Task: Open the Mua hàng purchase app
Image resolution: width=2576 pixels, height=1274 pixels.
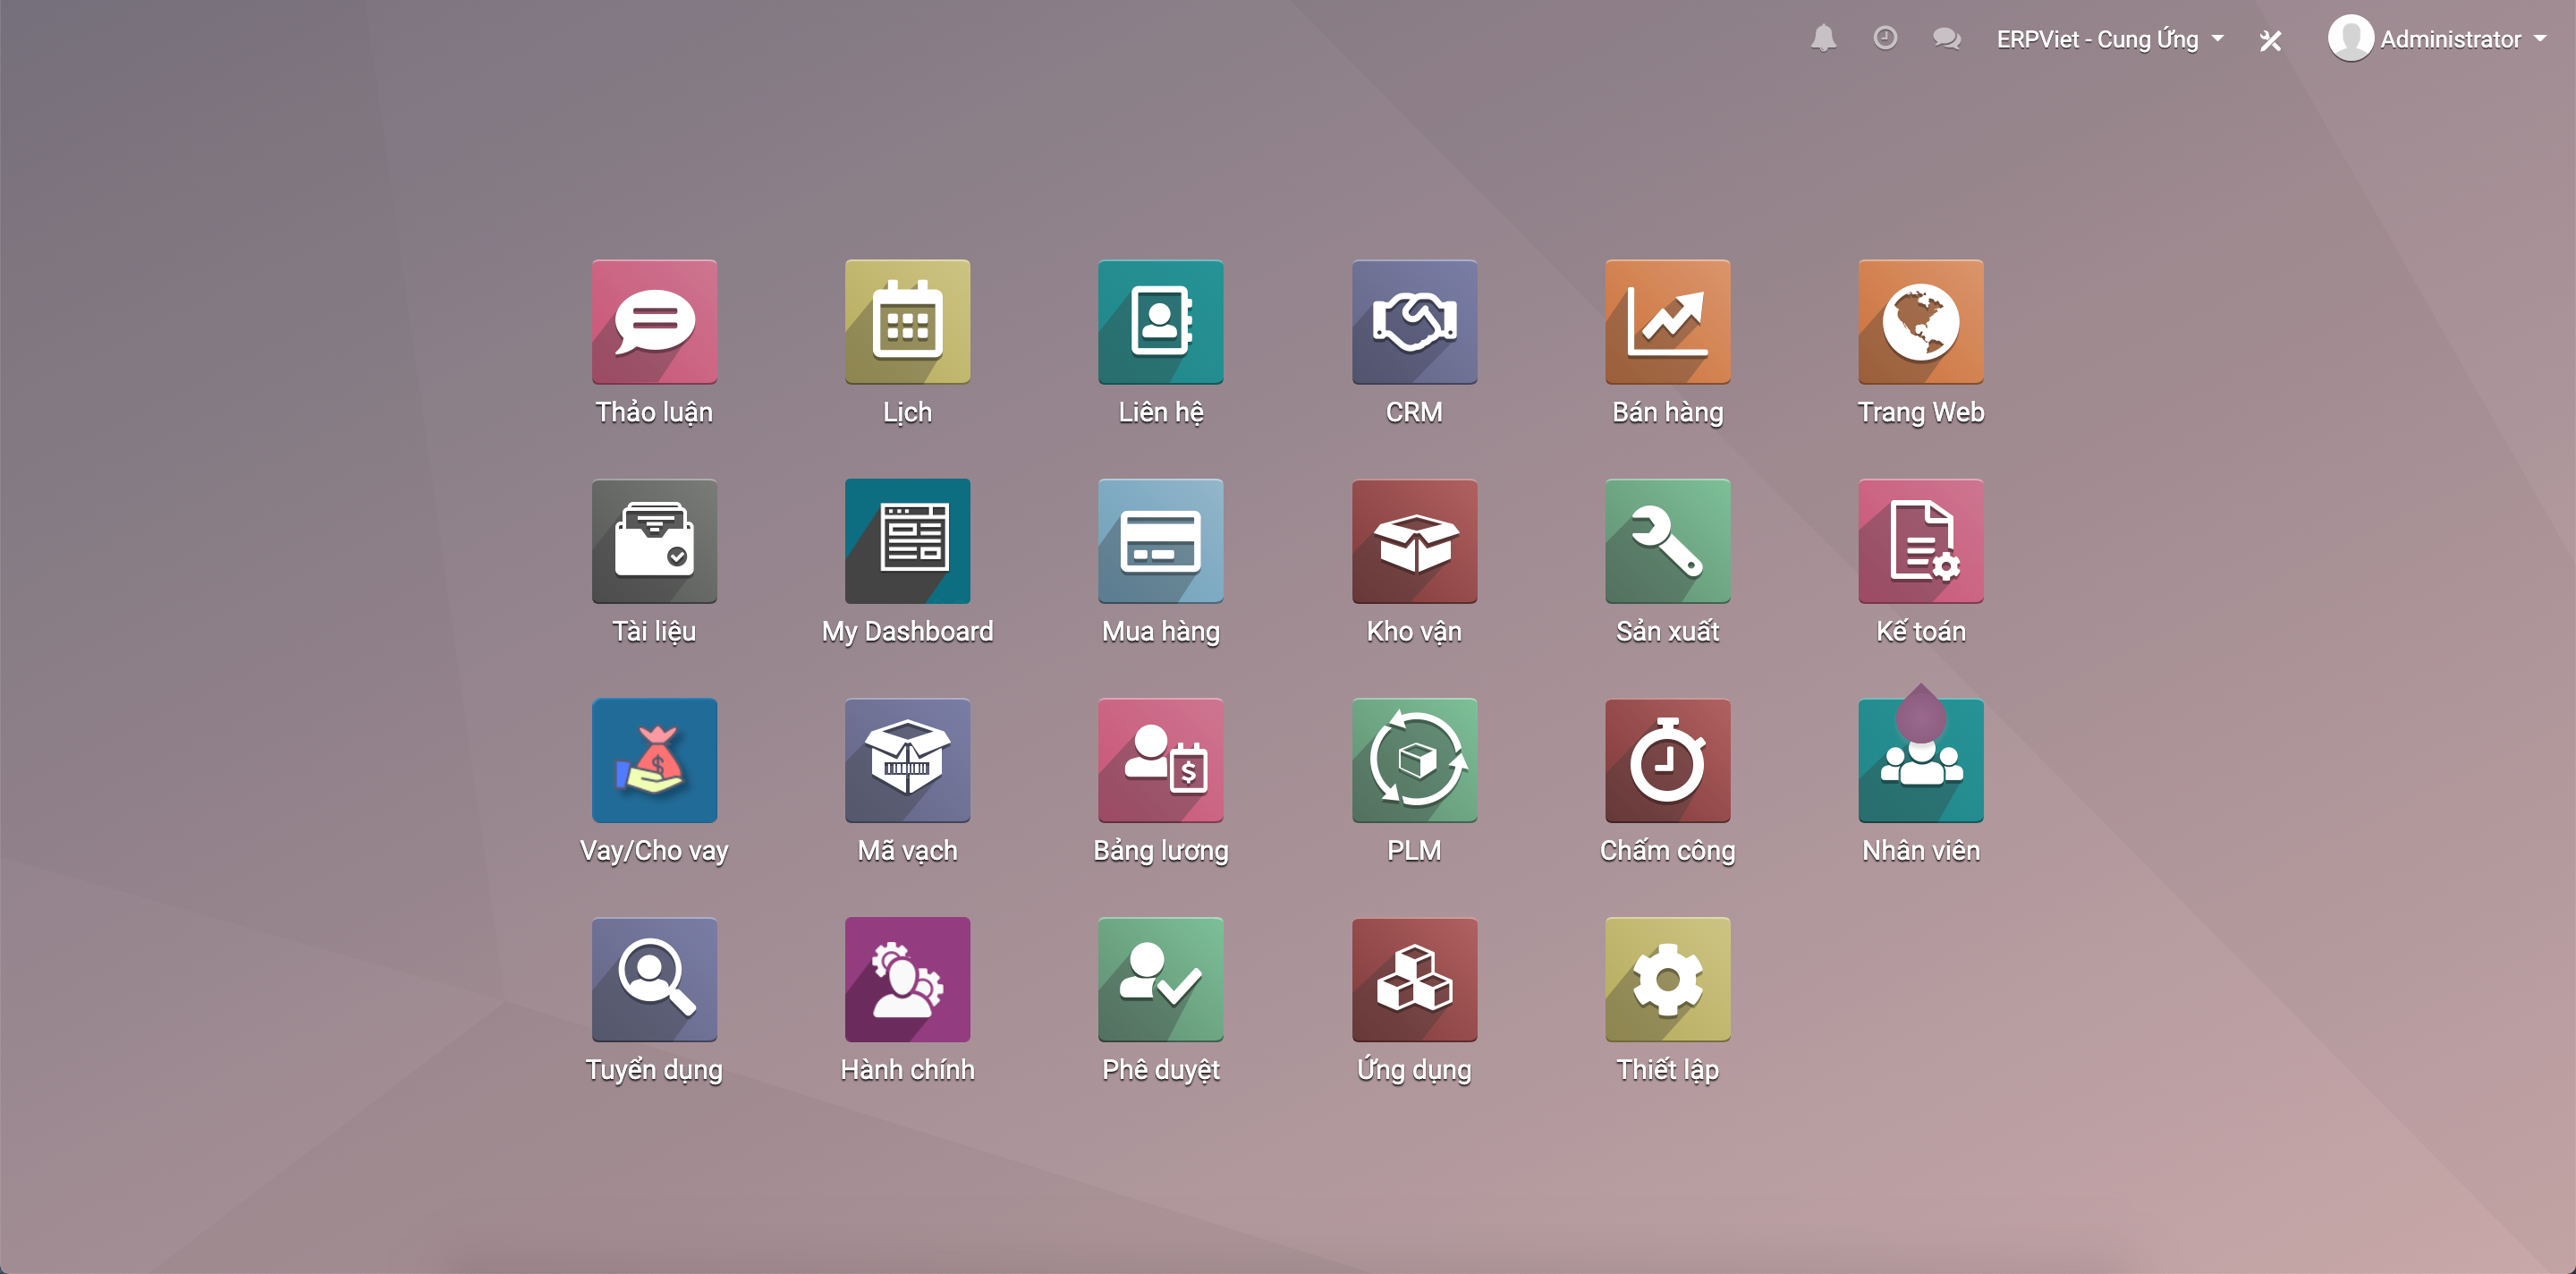Action: tap(1160, 541)
